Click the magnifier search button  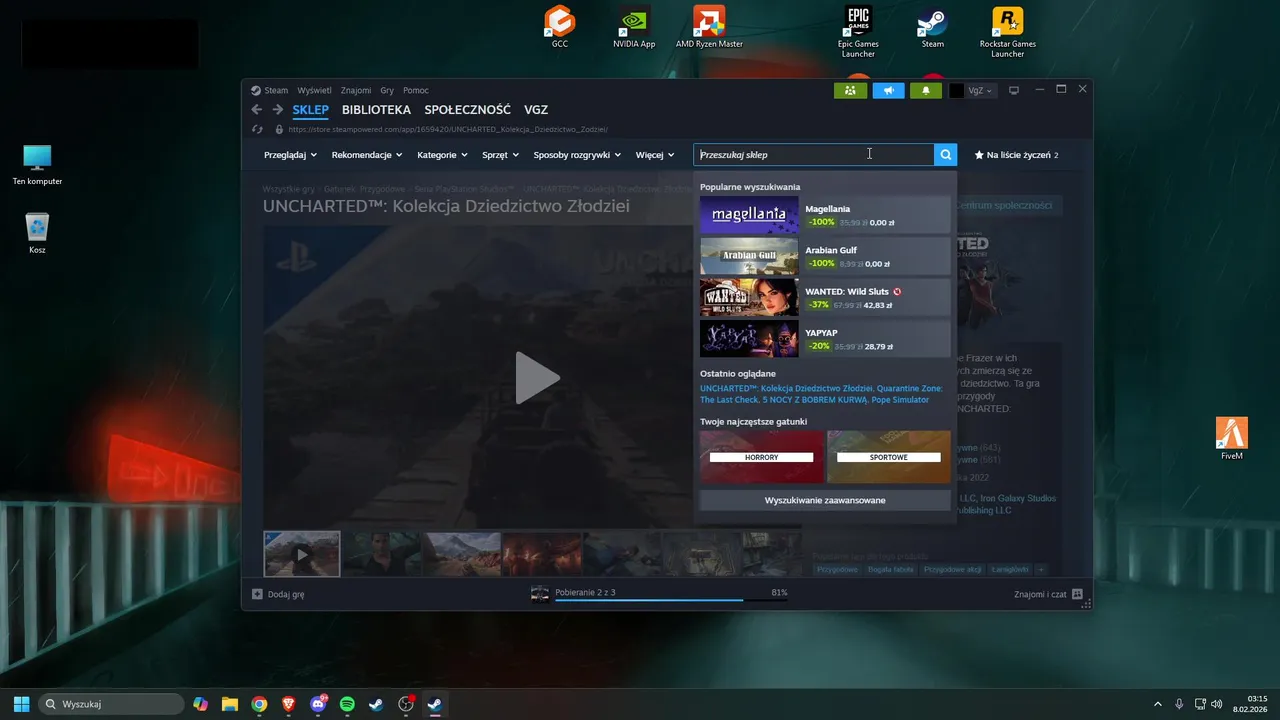click(945, 155)
